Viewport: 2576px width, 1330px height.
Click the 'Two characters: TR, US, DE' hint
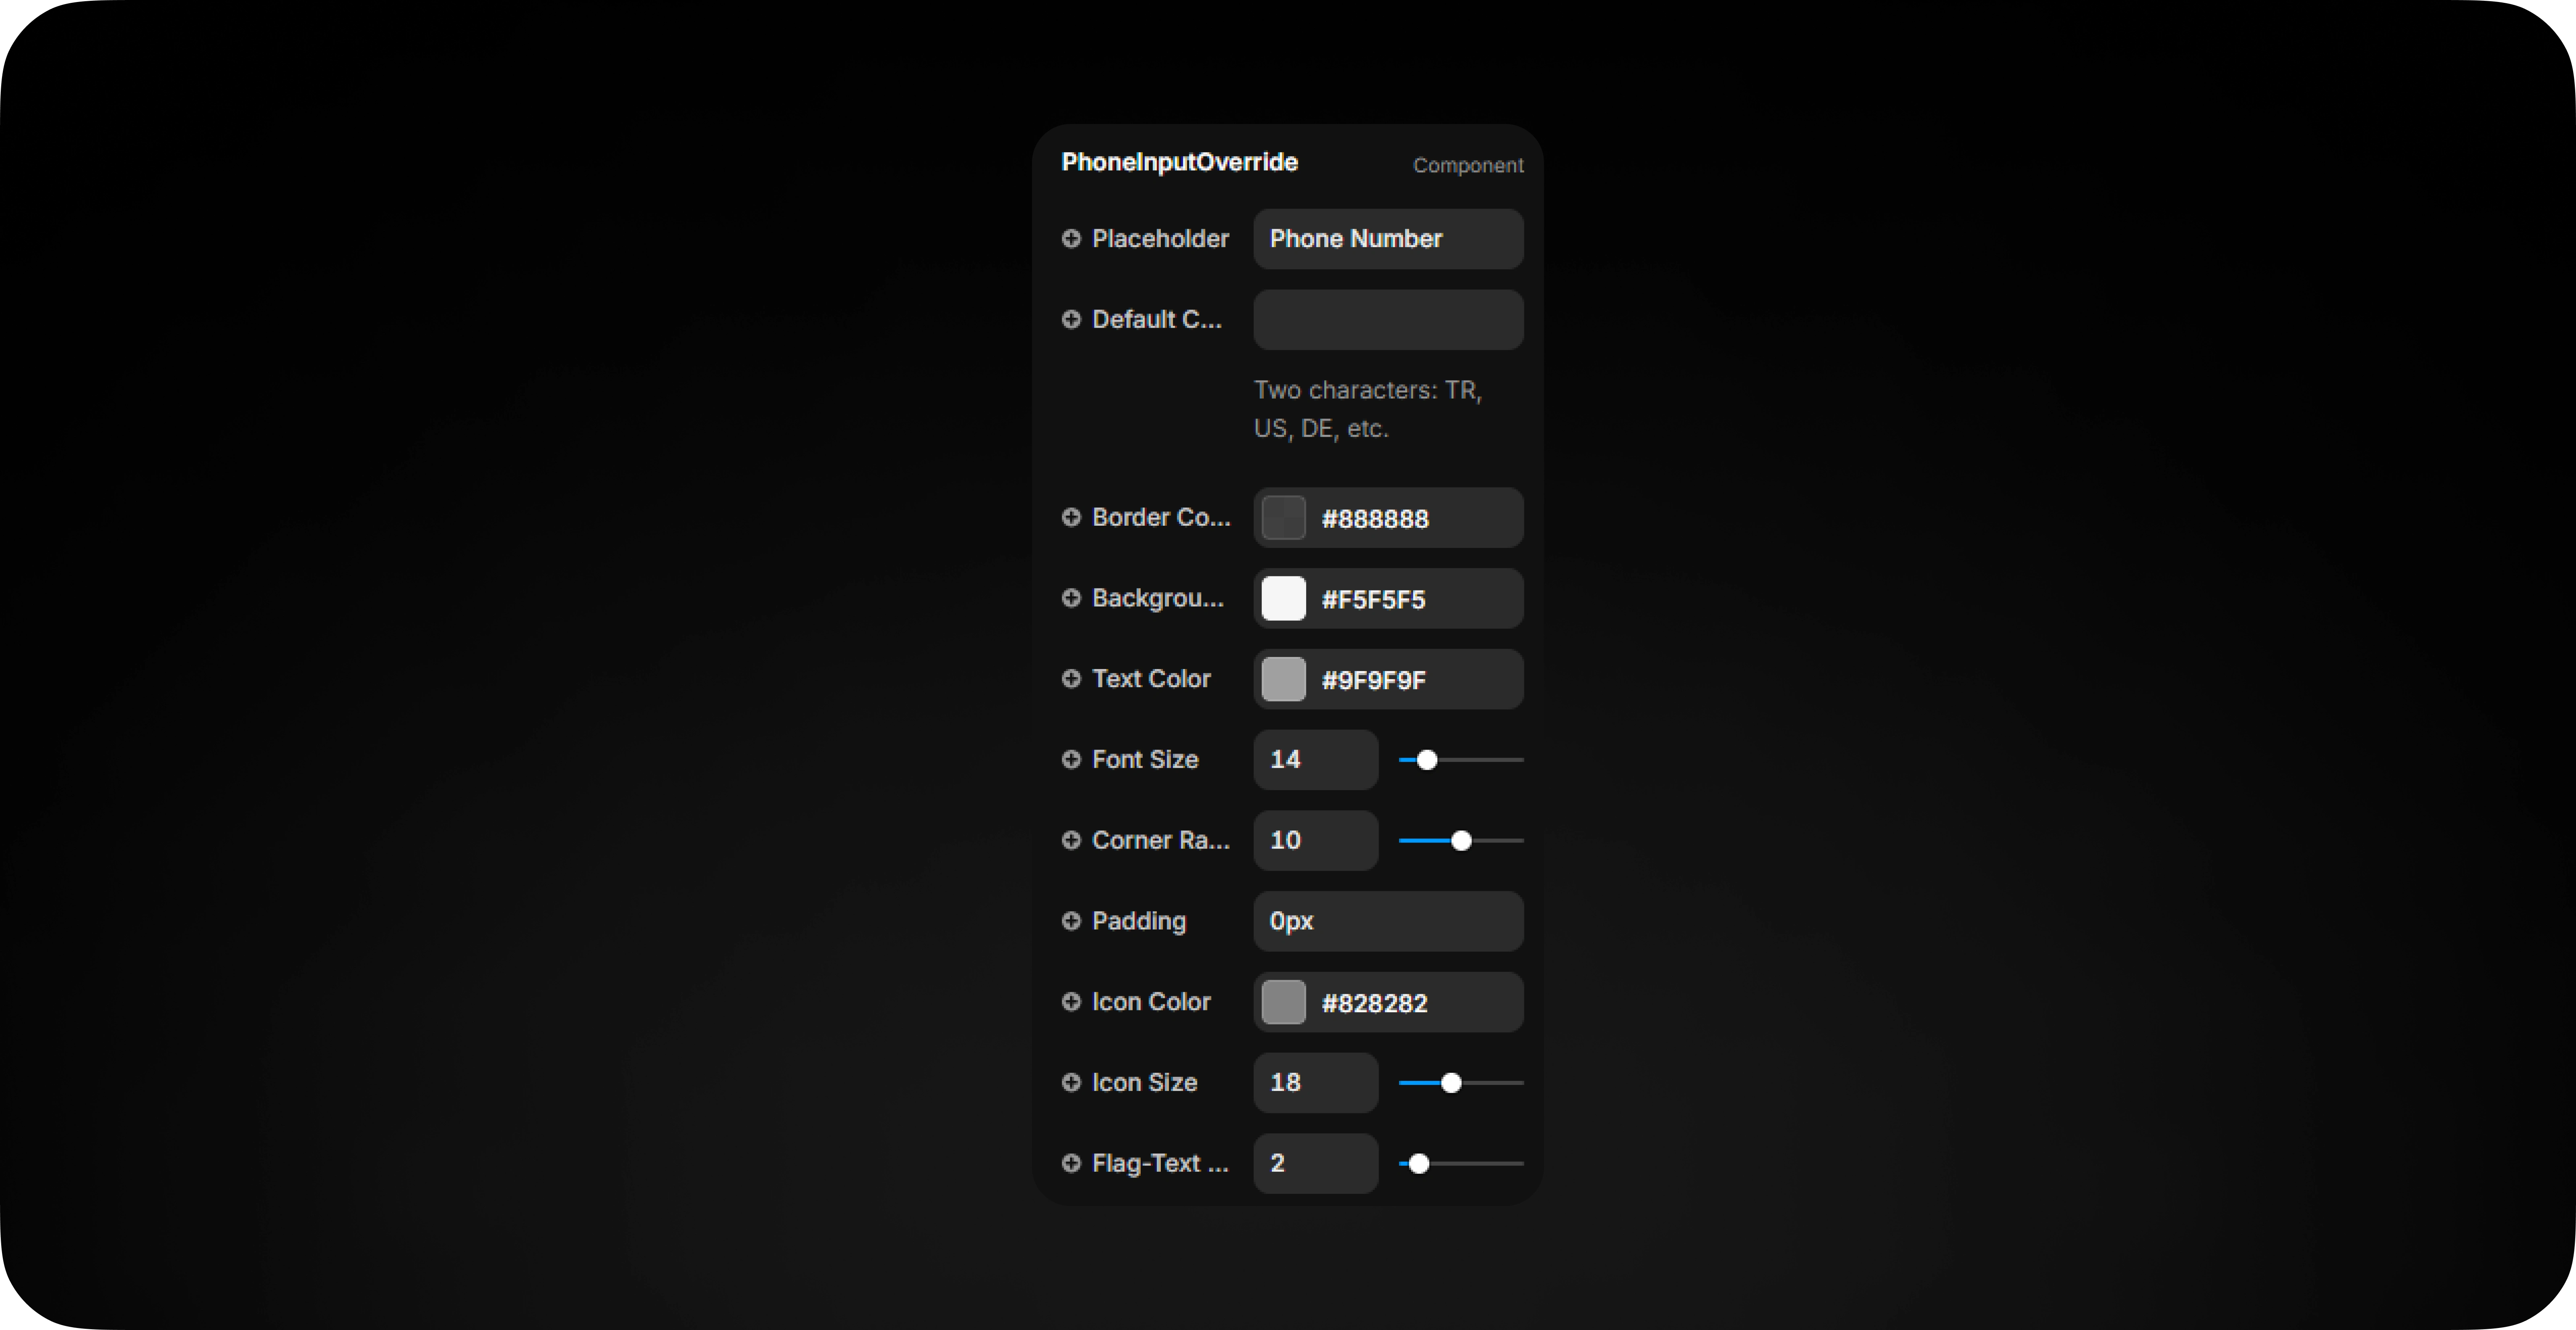[x=1368, y=409]
